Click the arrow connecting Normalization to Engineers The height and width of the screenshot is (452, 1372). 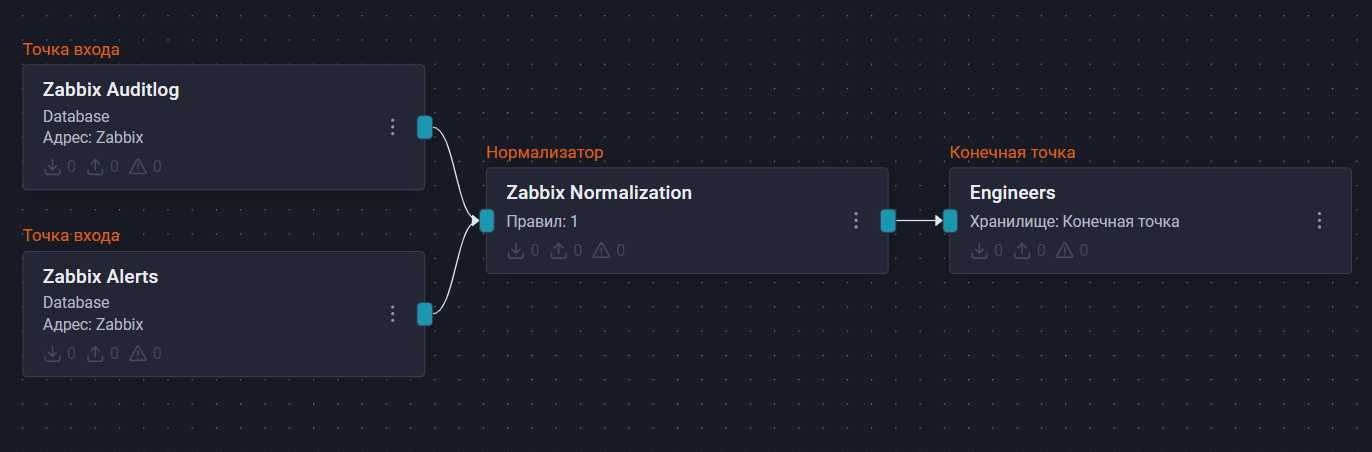(x=918, y=220)
